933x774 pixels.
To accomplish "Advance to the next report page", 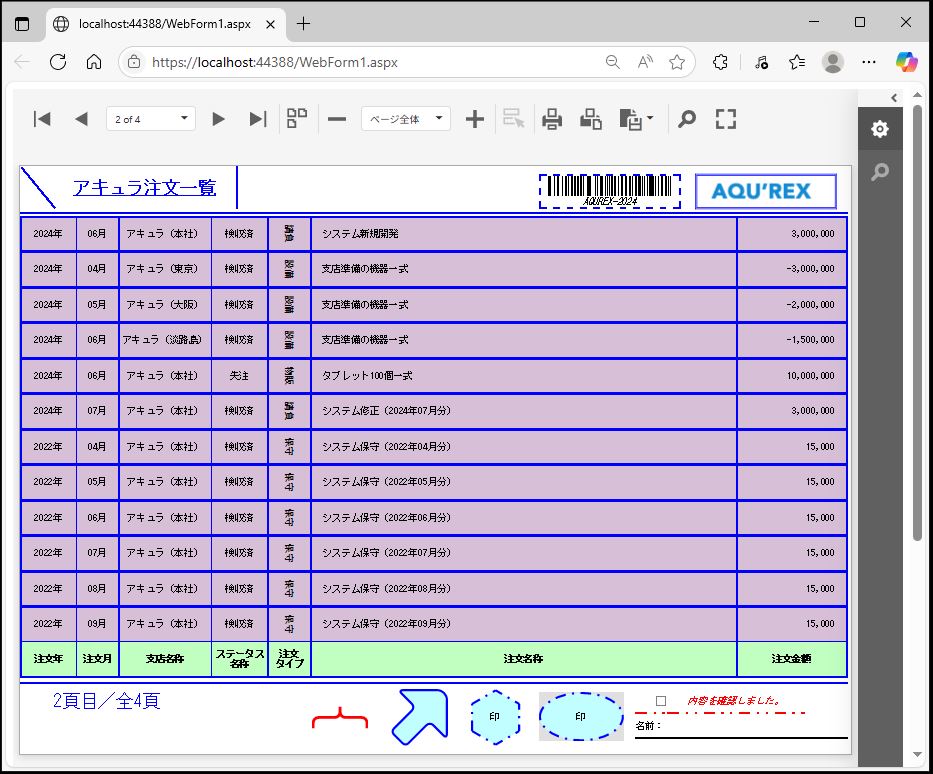I will 218,119.
